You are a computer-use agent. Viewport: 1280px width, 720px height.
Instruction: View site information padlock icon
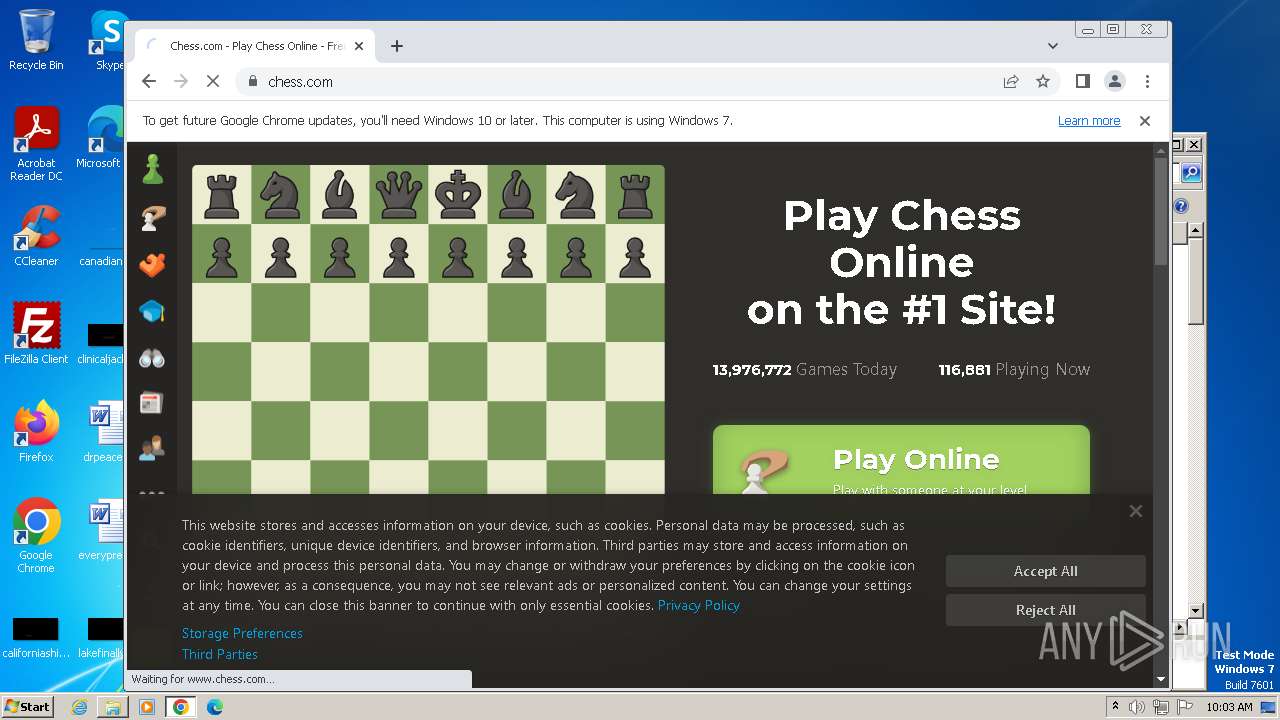252,81
